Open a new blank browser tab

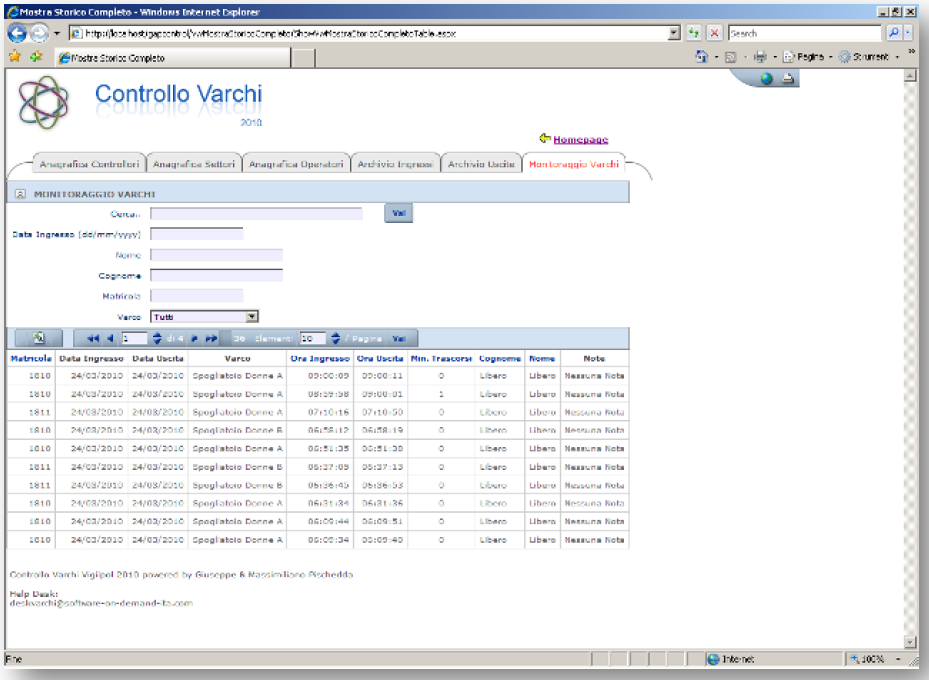pyautogui.click(x=303, y=58)
